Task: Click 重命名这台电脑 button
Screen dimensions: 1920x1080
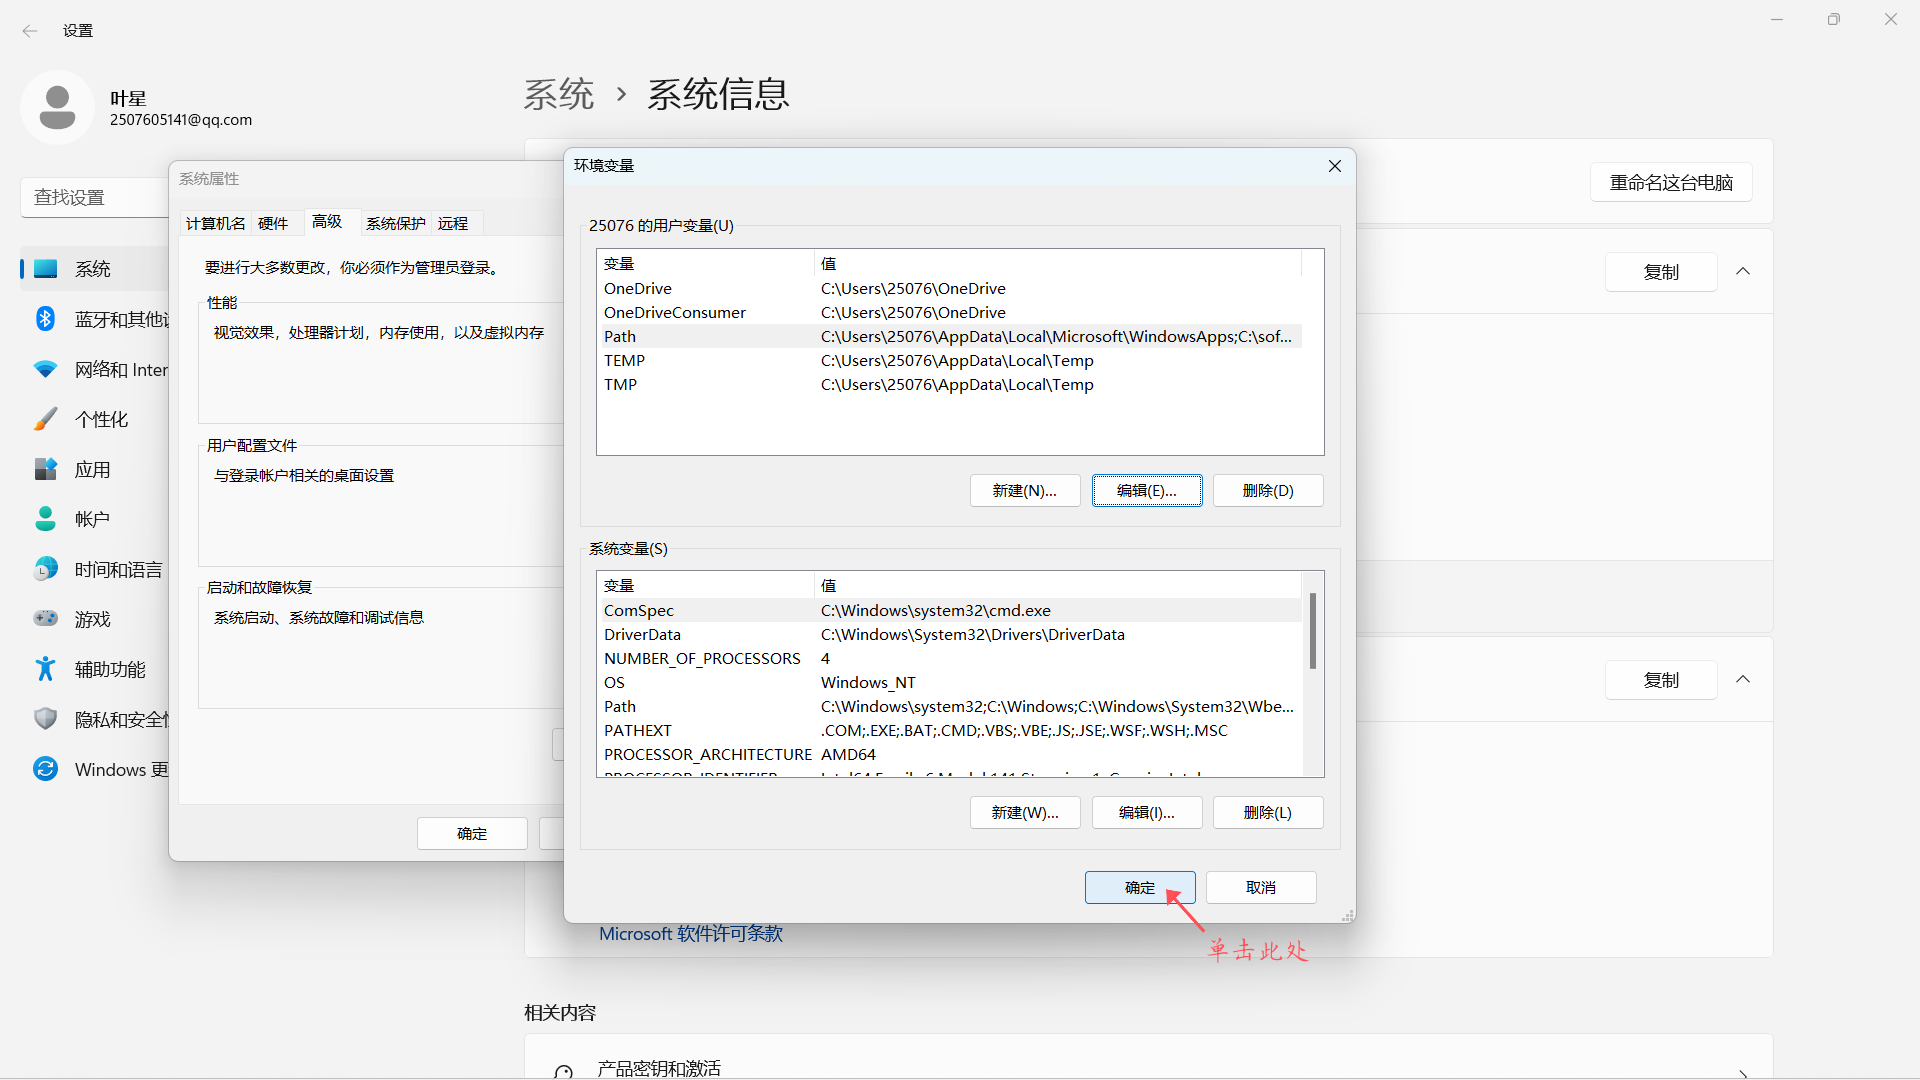Action: click(1670, 182)
